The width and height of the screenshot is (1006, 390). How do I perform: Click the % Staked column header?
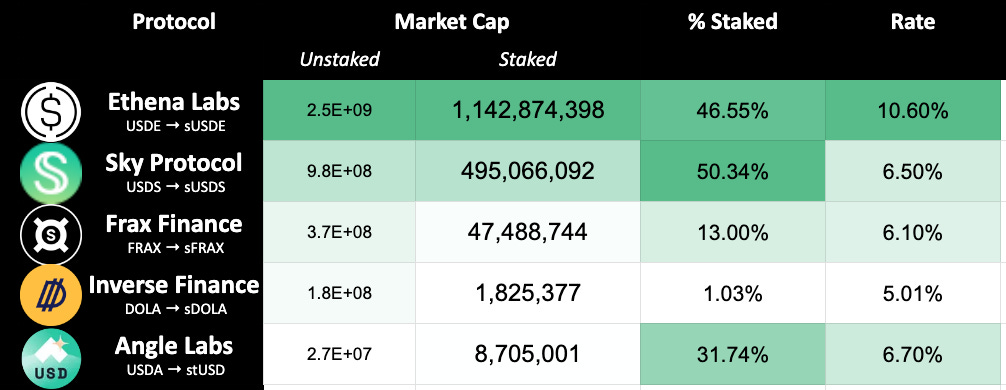pos(733,22)
